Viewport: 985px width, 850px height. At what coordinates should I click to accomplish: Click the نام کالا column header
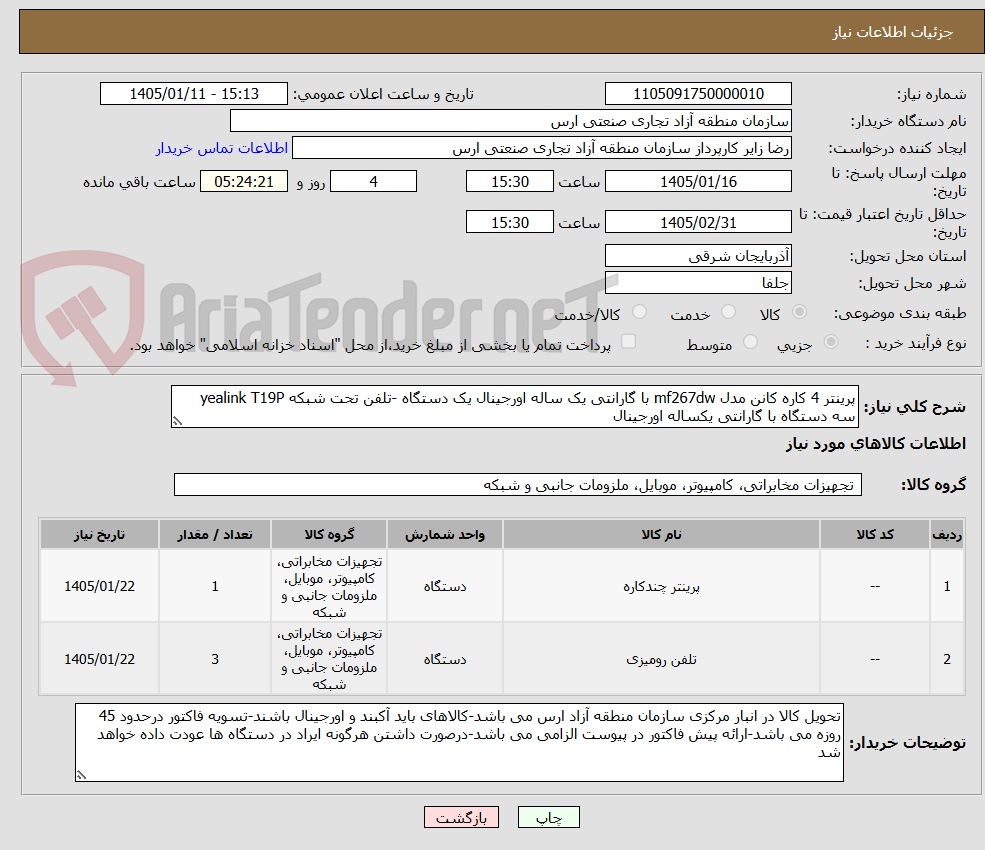click(x=661, y=534)
